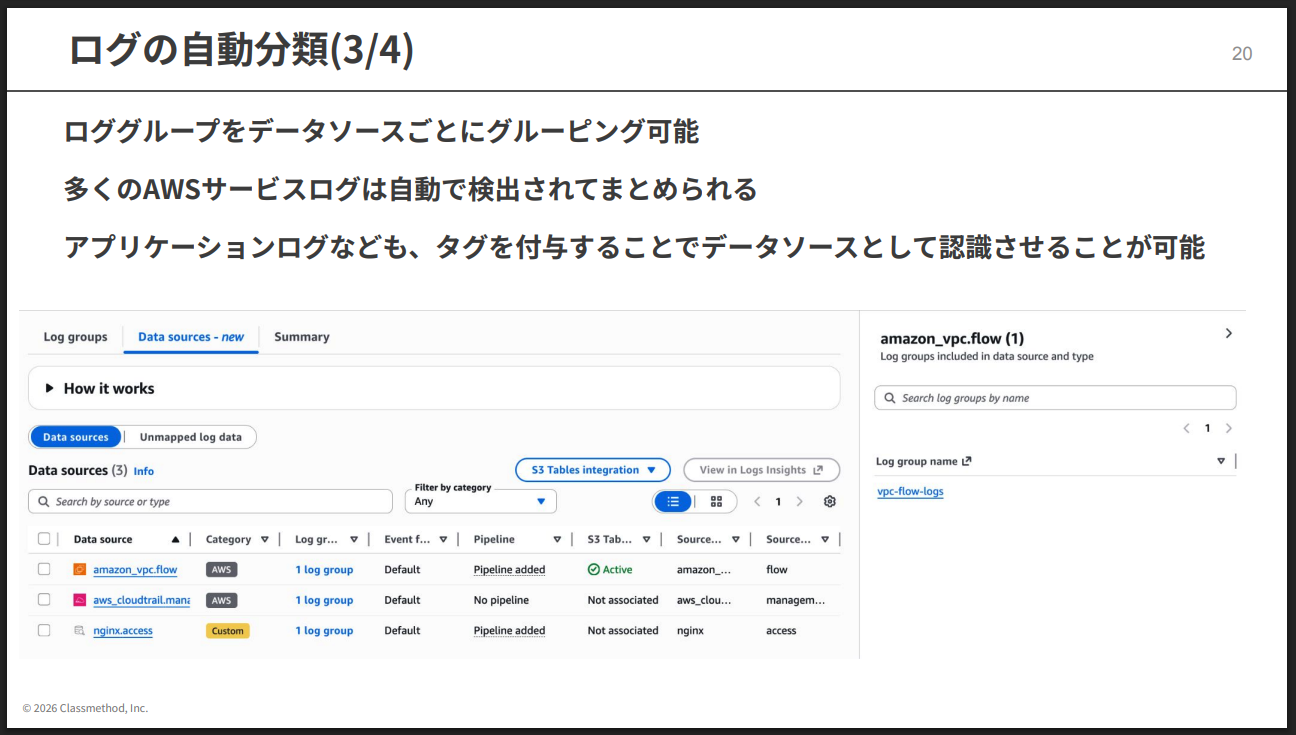Open the S3 Tables integration dropdown
This screenshot has height=735, width=1296.
pos(593,469)
